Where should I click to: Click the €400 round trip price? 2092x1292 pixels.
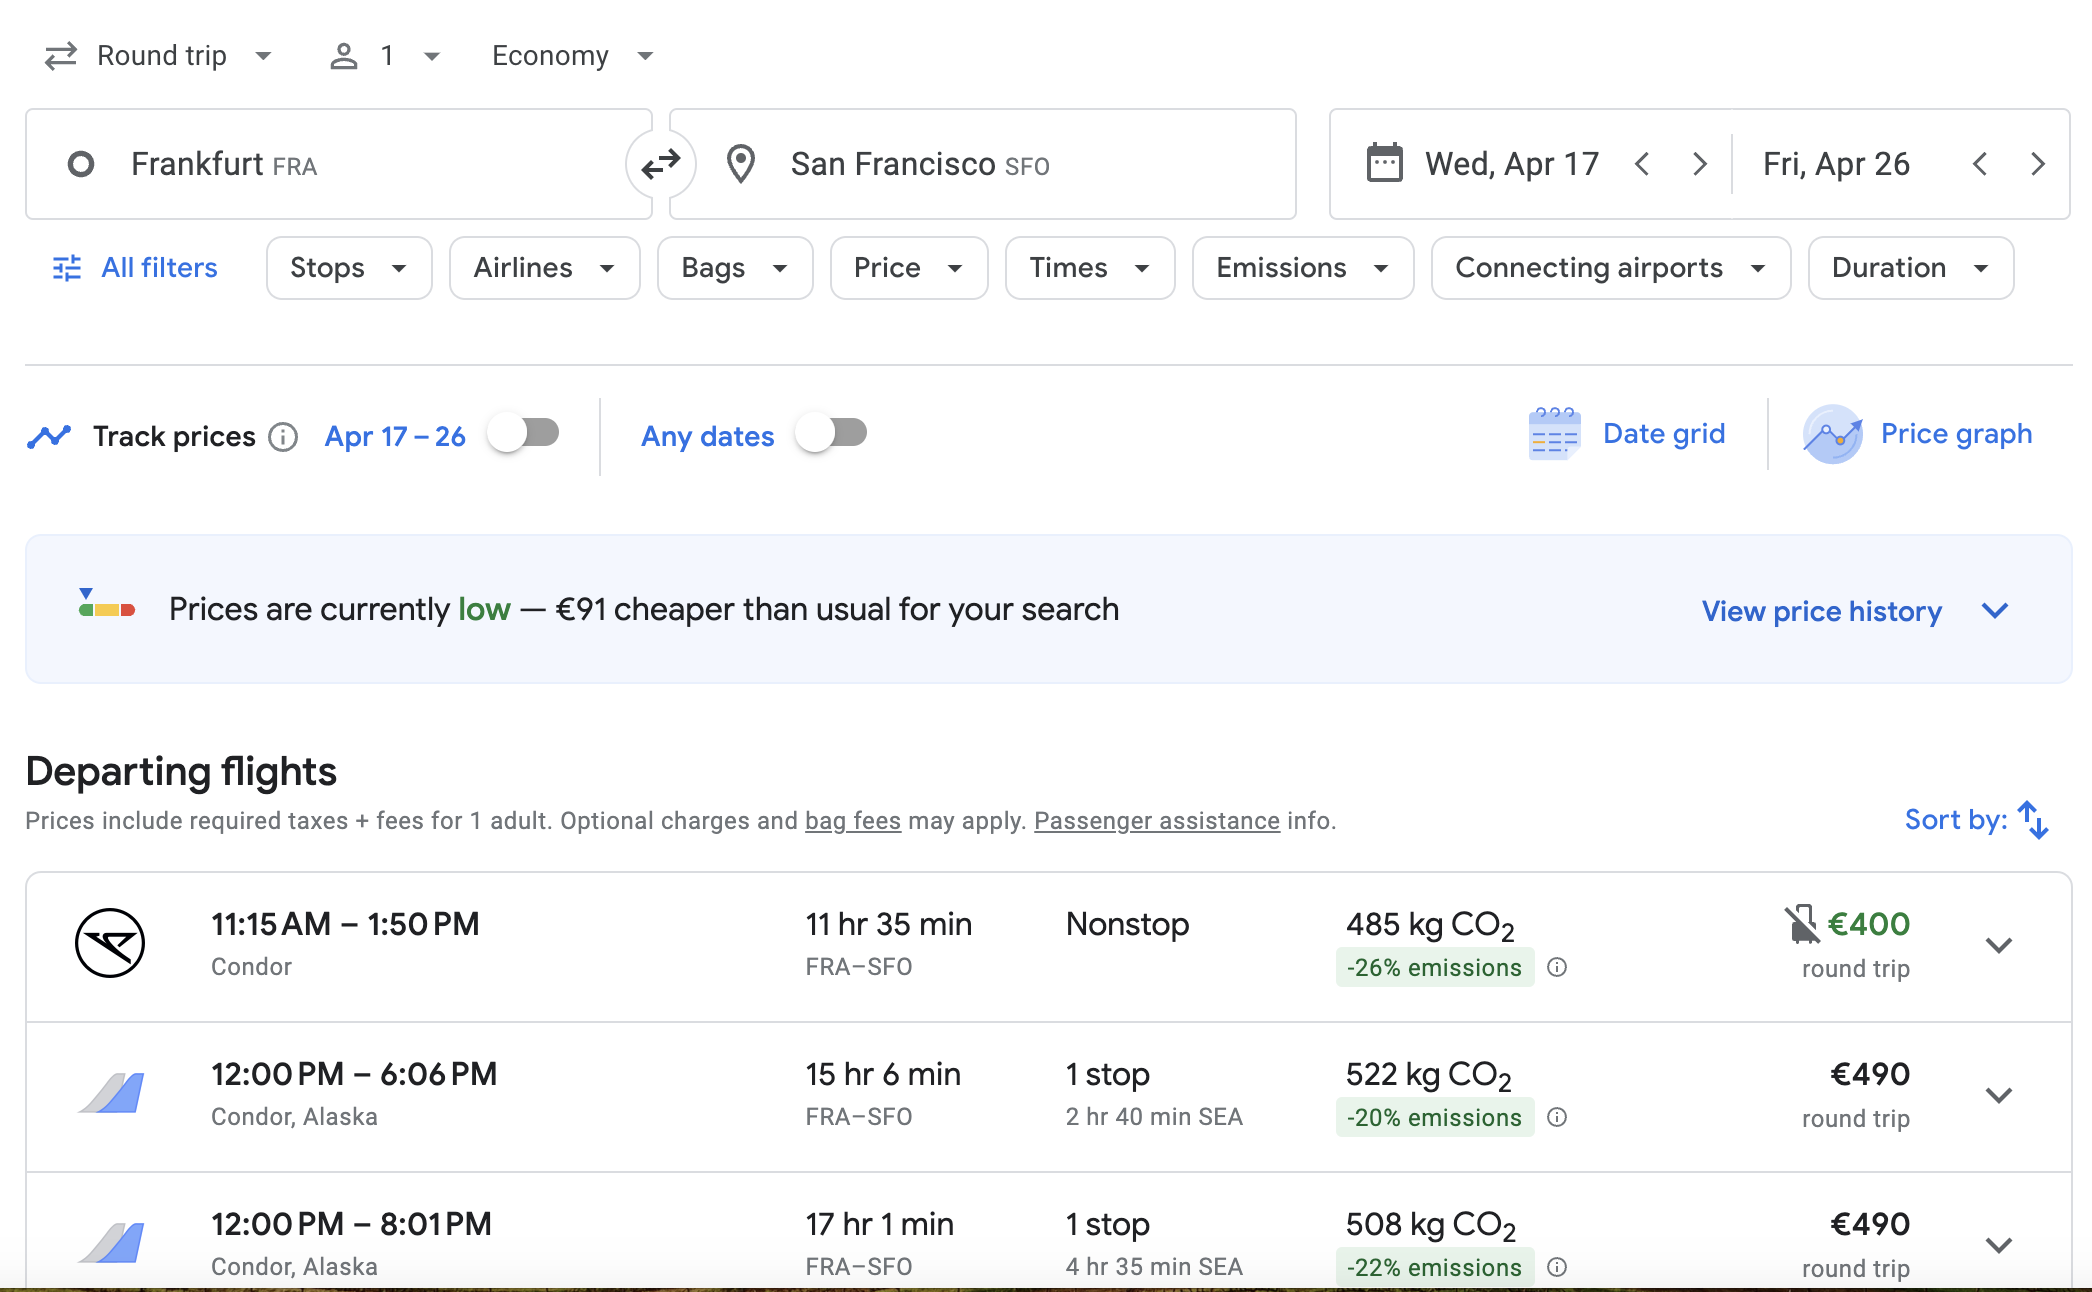(1869, 924)
